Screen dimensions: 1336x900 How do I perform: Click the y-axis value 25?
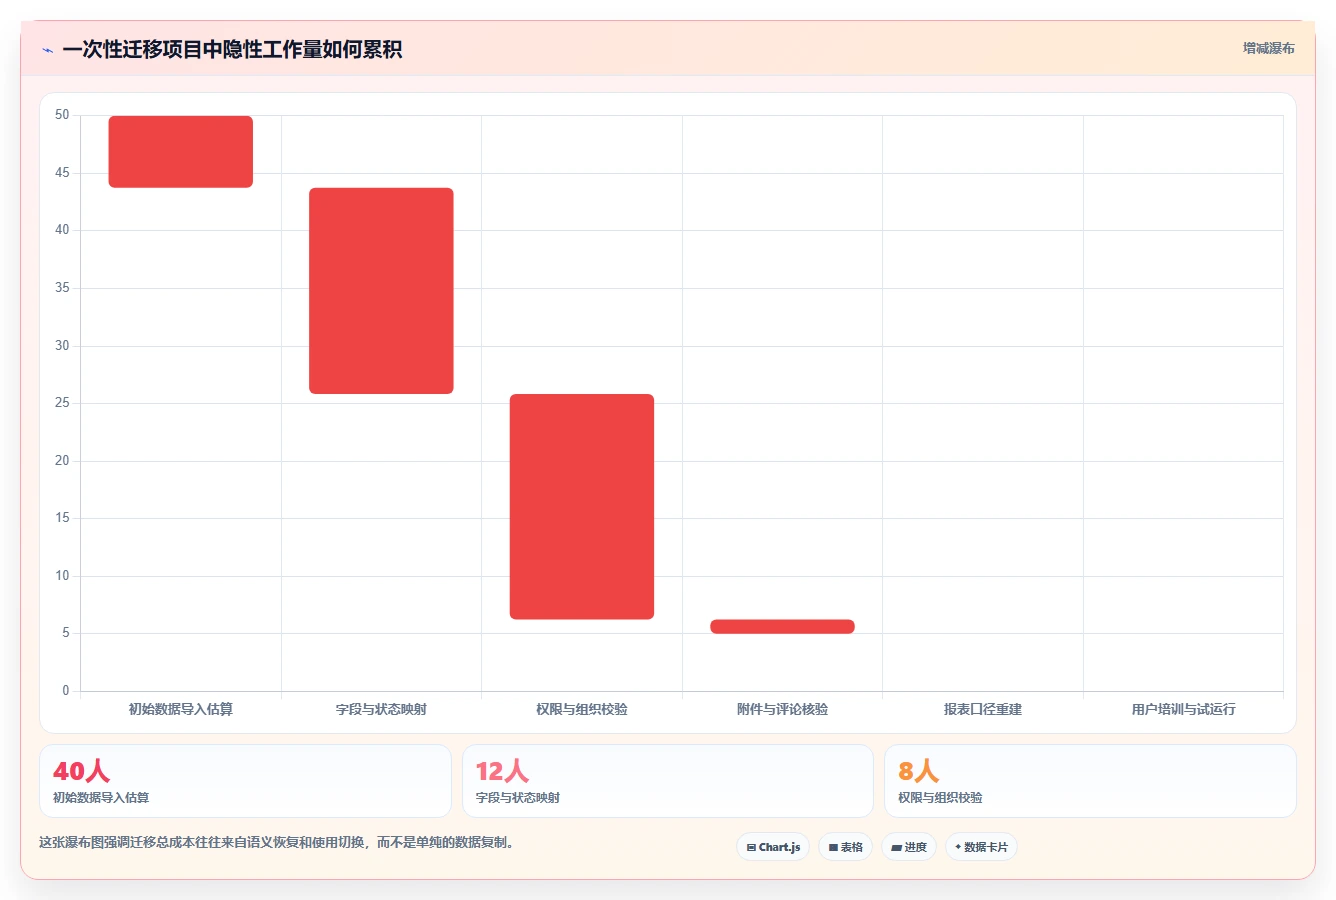coord(62,403)
